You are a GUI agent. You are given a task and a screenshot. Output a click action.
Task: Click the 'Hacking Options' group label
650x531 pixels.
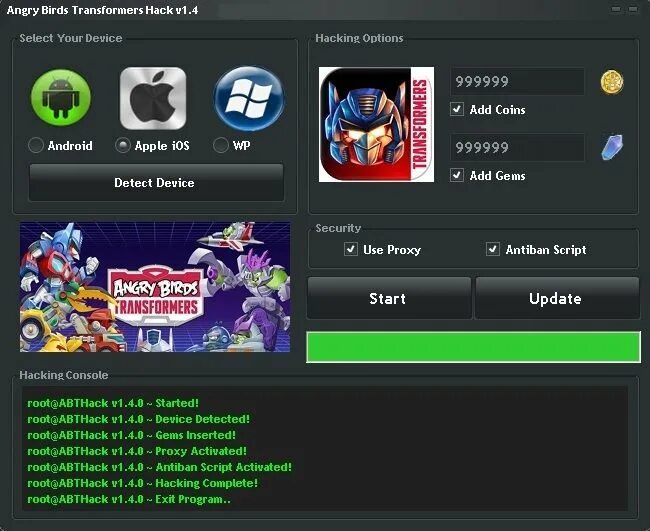pos(359,38)
